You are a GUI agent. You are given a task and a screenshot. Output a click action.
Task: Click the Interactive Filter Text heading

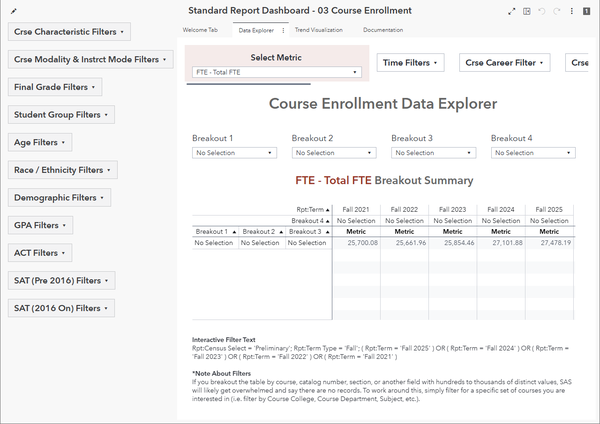tap(223, 340)
